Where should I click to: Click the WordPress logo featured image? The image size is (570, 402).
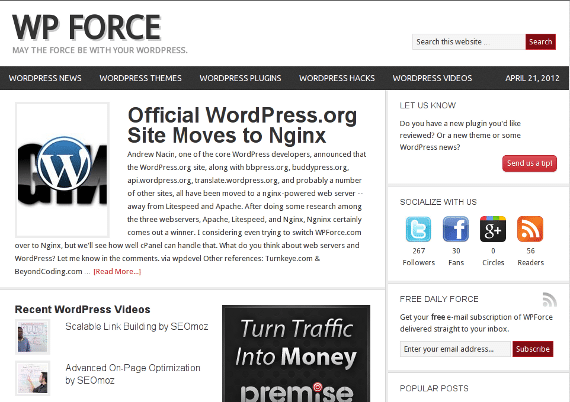click(63, 170)
